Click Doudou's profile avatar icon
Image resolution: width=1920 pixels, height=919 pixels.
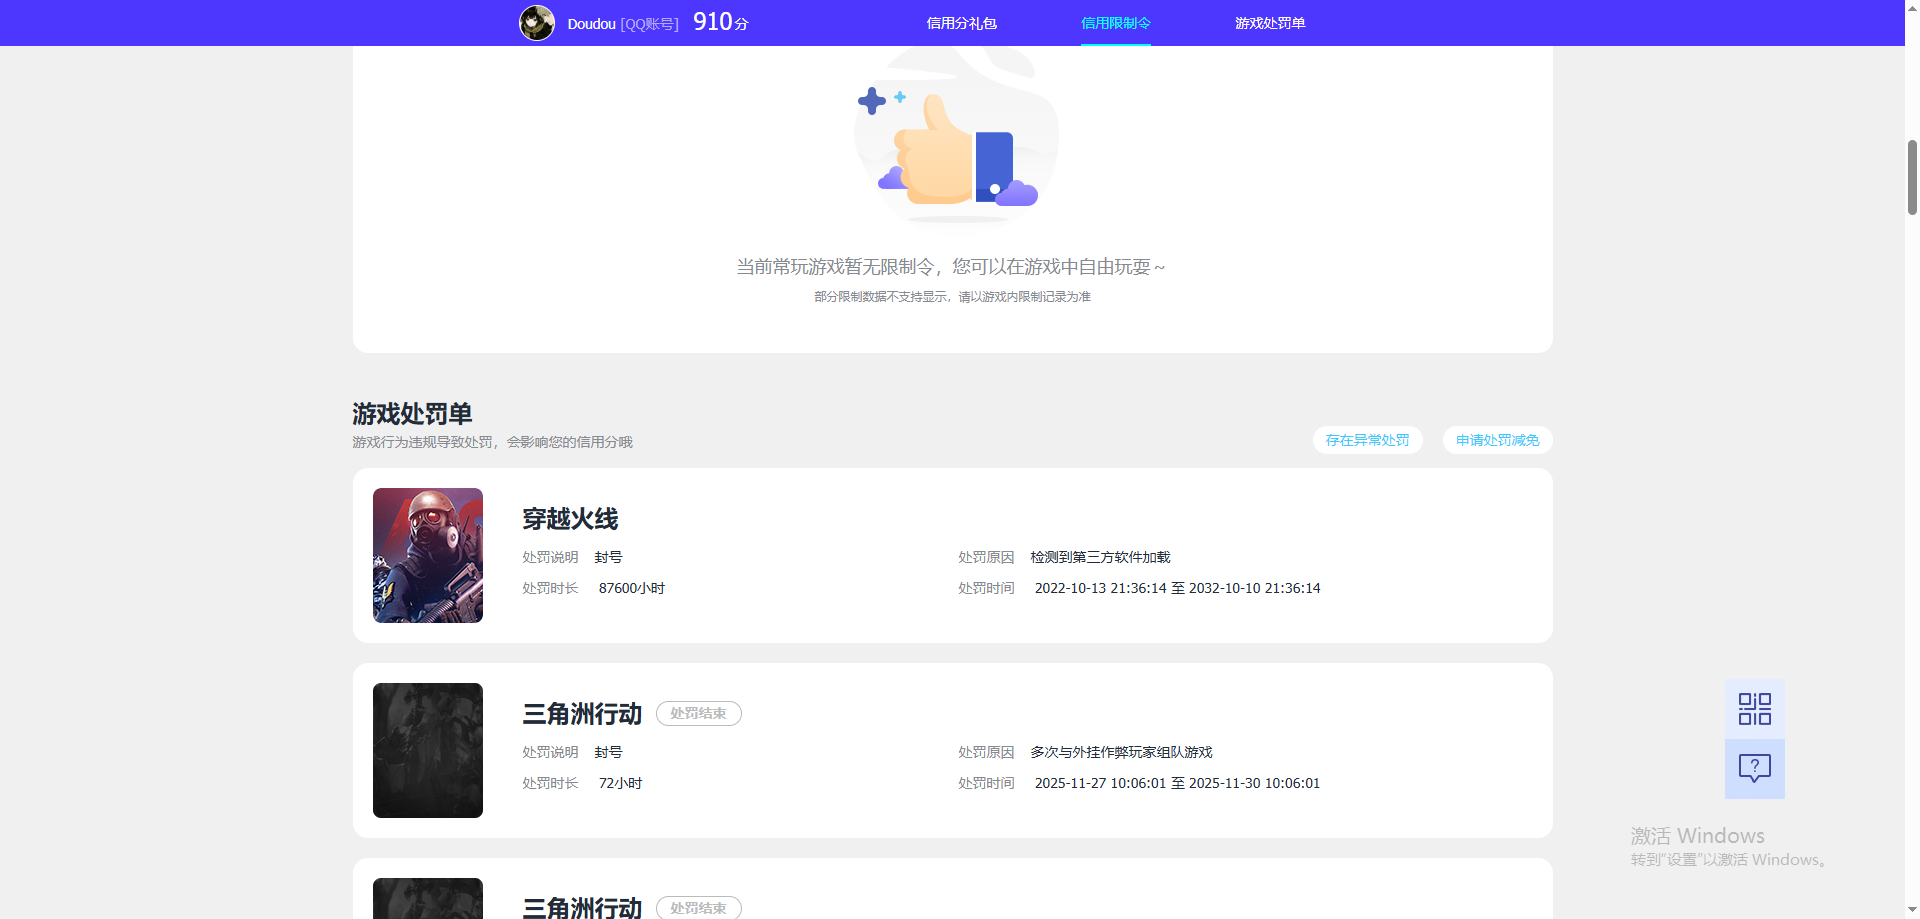(x=537, y=22)
